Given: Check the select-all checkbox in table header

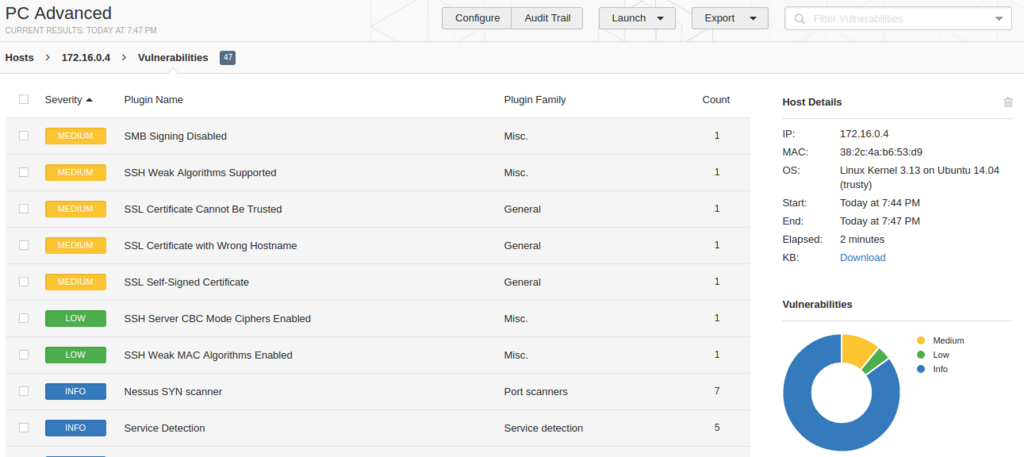Looking at the screenshot, I should (24, 99).
